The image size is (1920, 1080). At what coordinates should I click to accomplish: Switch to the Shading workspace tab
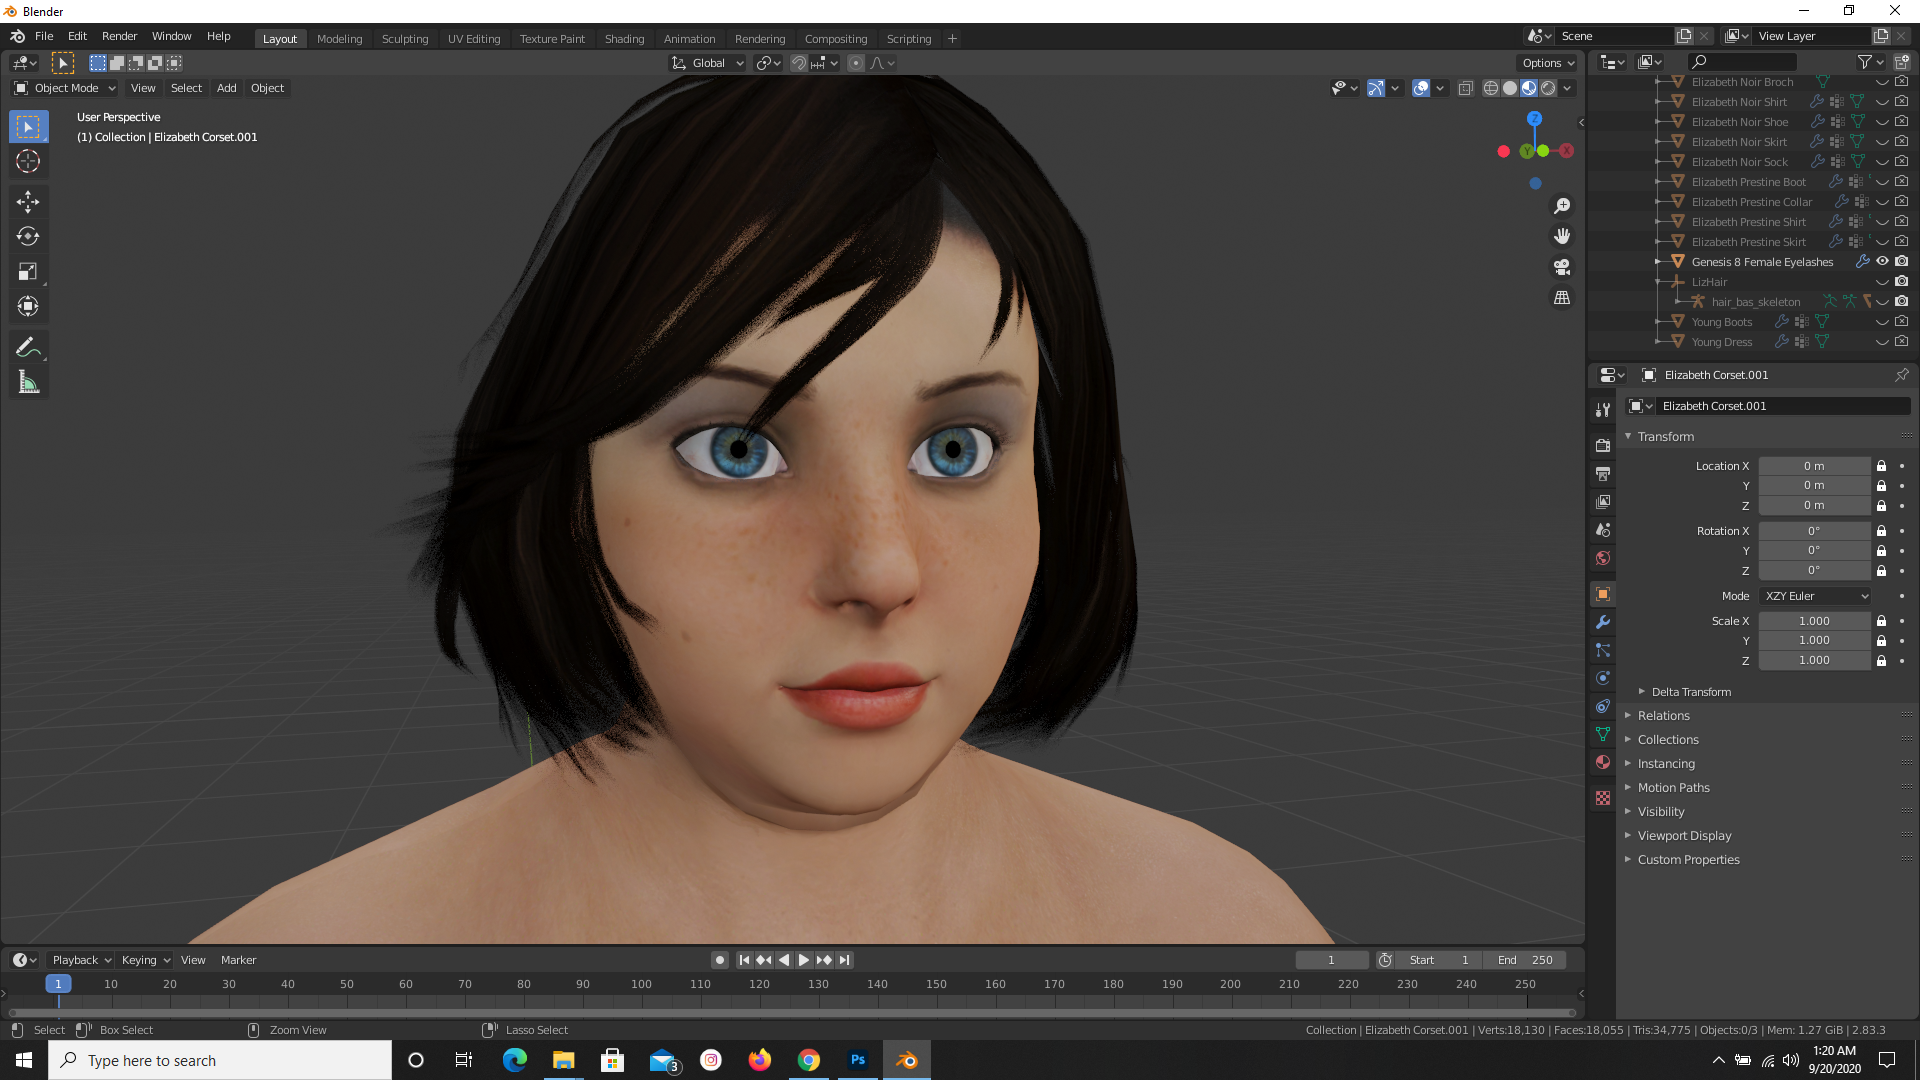(x=624, y=38)
